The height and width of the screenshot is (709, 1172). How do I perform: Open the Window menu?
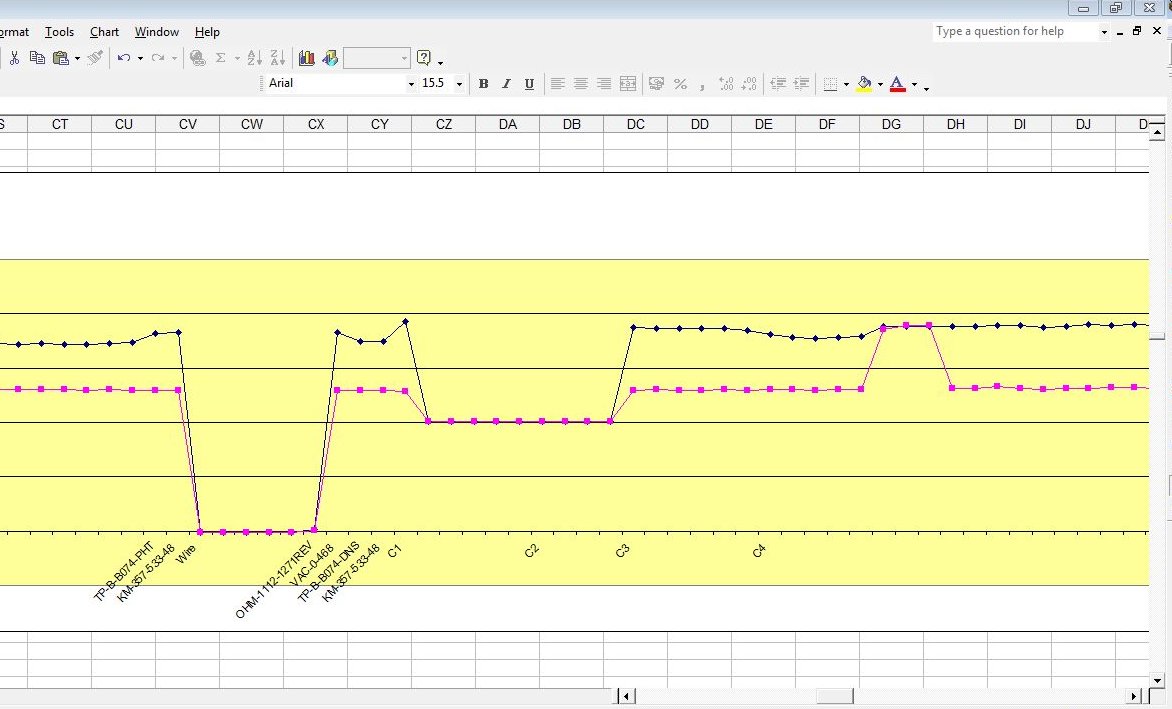click(x=157, y=32)
